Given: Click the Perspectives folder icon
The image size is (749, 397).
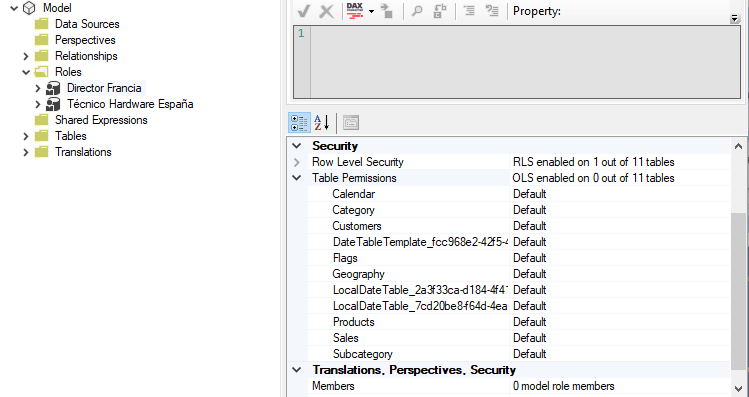Looking at the screenshot, I should coord(42,40).
